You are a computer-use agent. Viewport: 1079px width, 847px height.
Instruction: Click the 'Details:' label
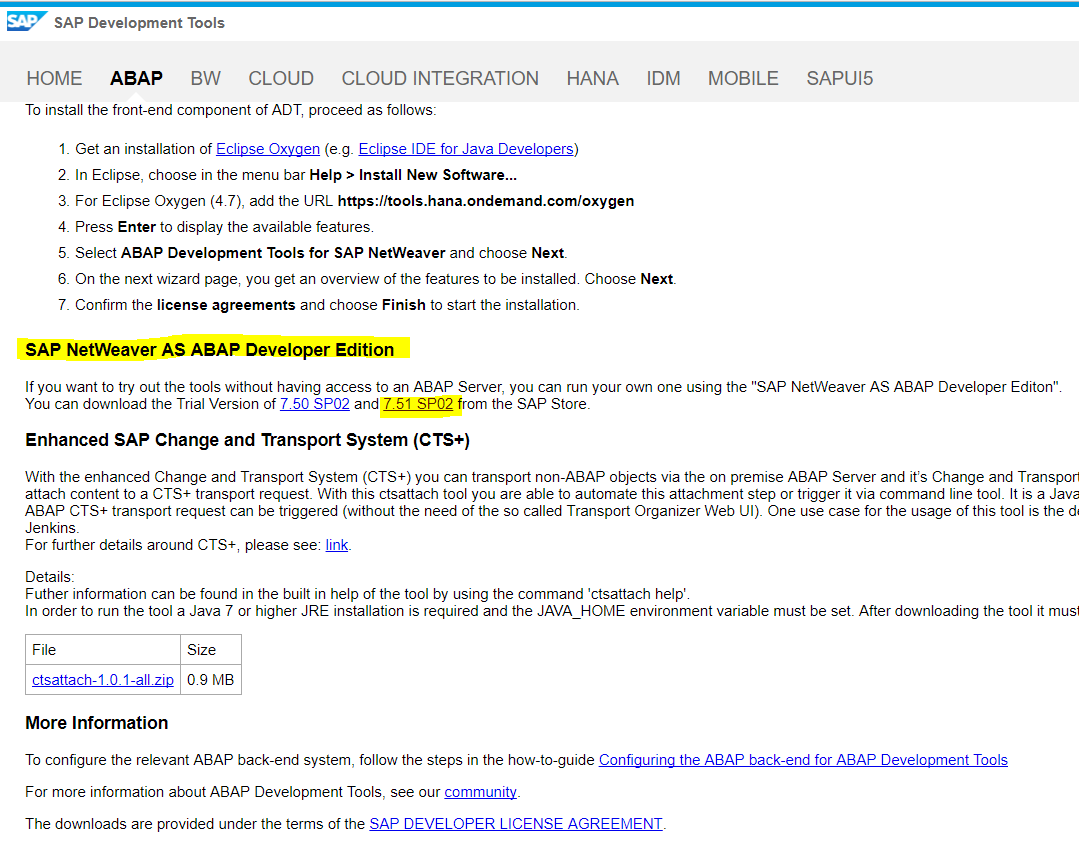tap(50, 577)
